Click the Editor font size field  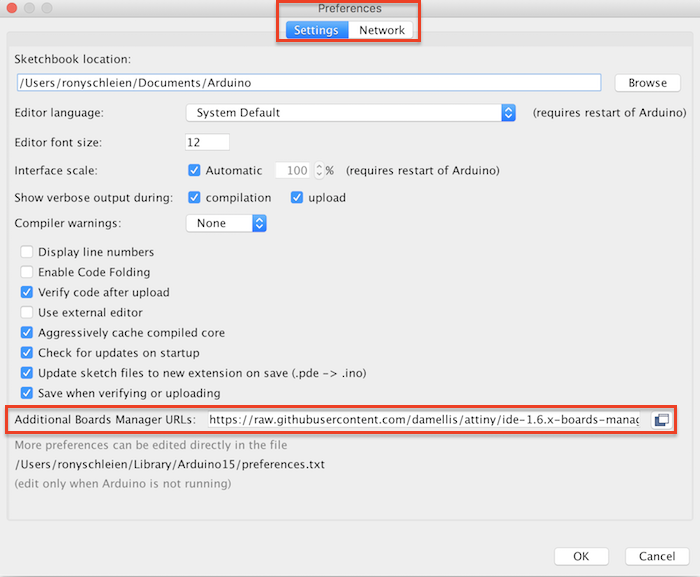coord(208,142)
